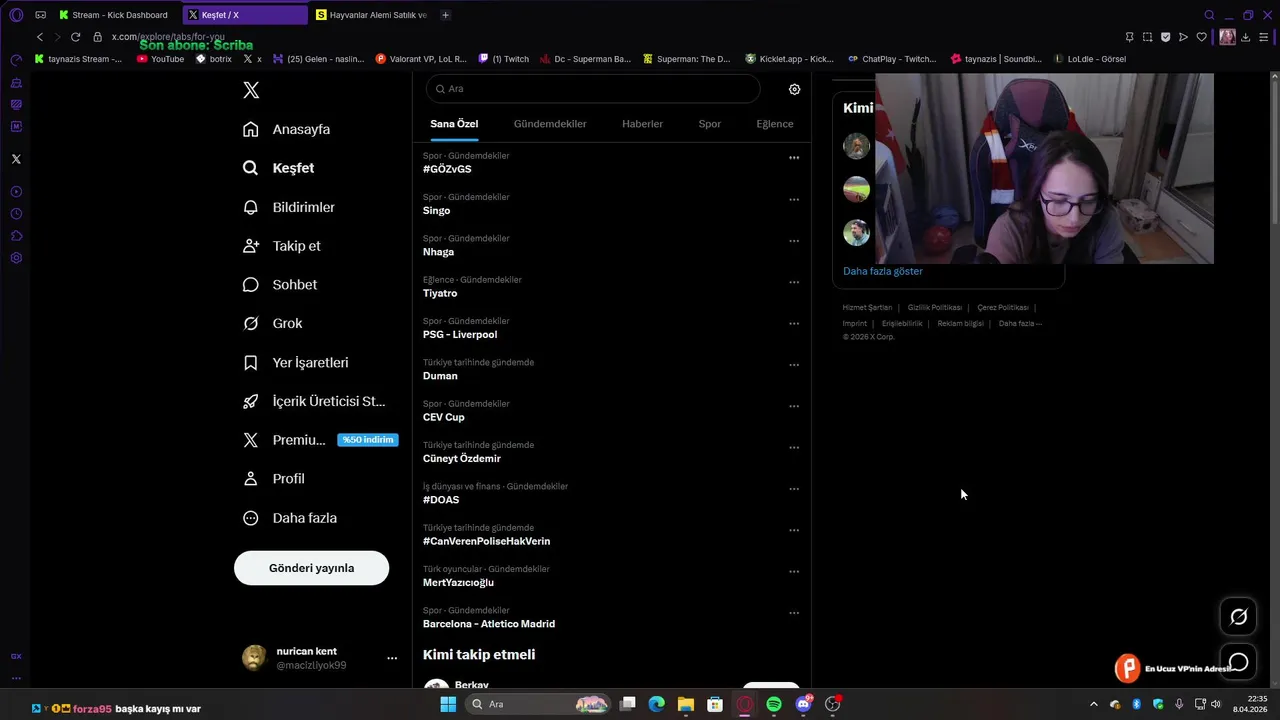Open more options for PSG - Liverpool
Image resolution: width=1280 pixels, height=720 pixels.
[794, 324]
